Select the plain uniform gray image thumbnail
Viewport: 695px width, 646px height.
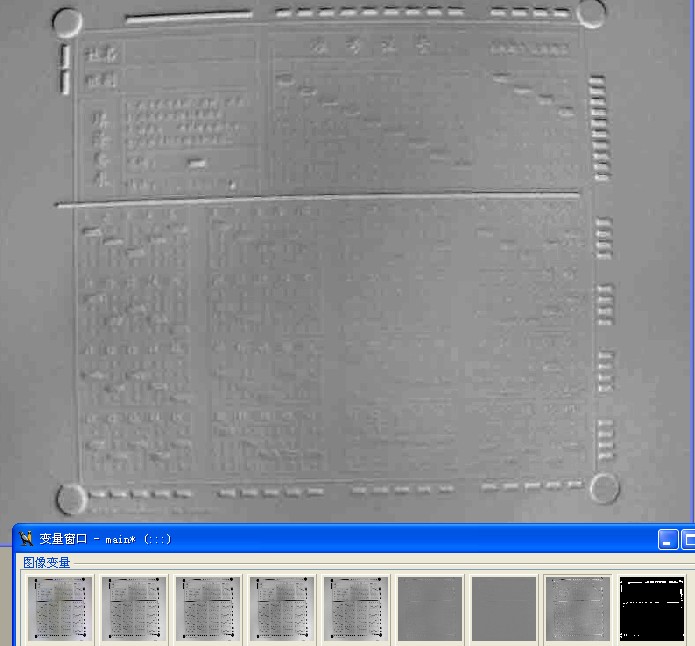coord(504,608)
